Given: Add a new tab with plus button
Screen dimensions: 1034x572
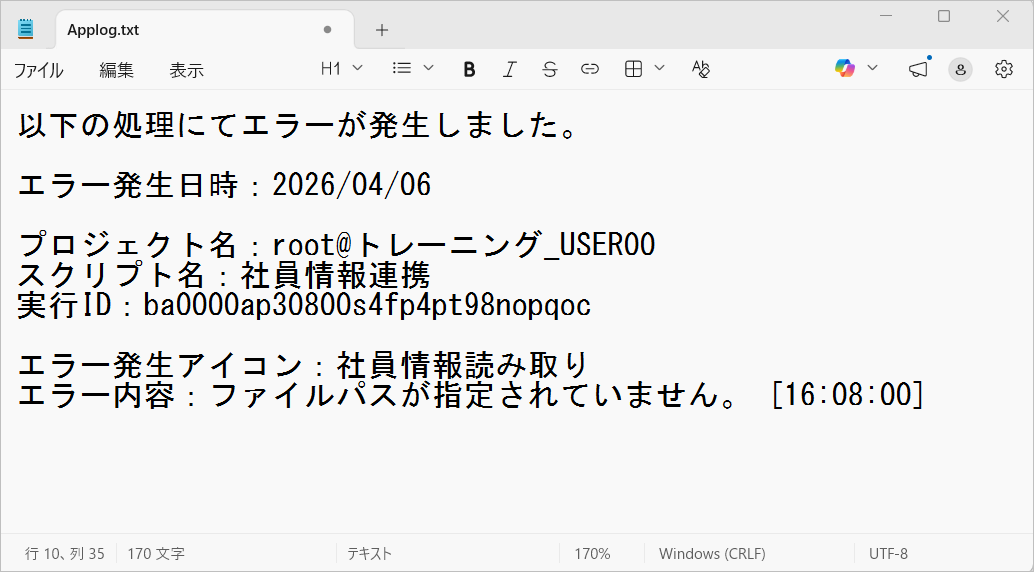Looking at the screenshot, I should (x=382, y=30).
